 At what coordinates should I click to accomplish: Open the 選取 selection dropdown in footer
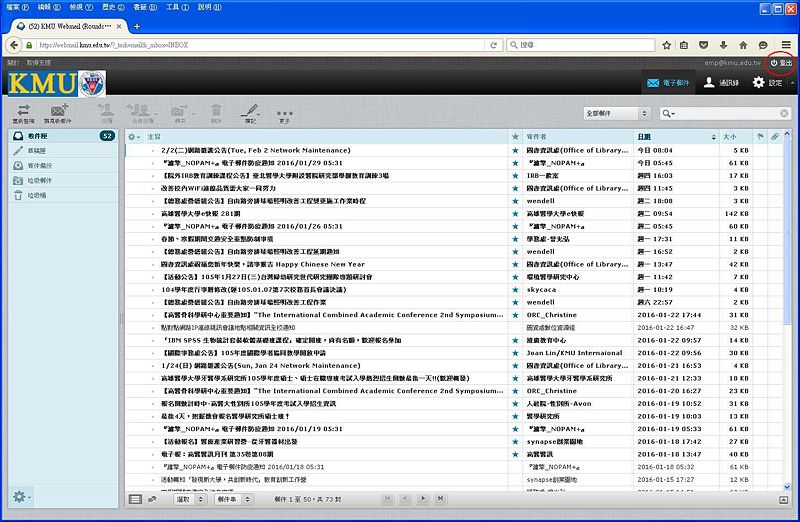pyautogui.click(x=190, y=499)
